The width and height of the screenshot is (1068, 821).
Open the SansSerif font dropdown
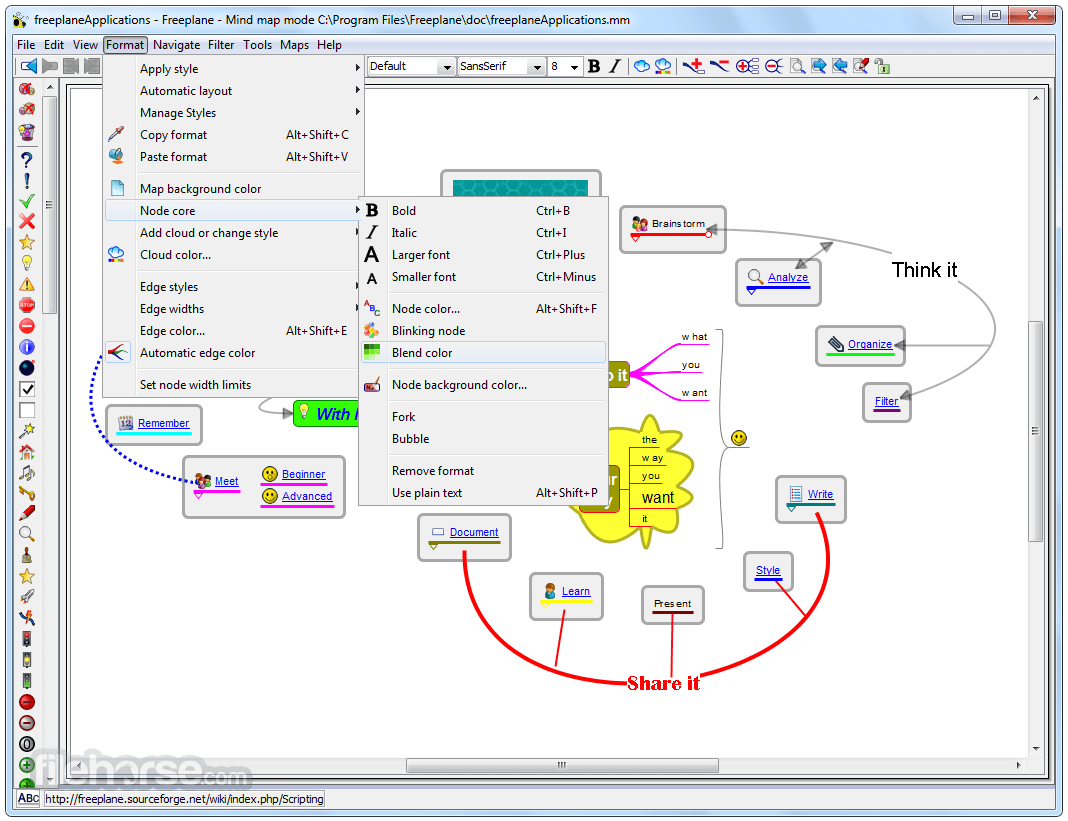click(x=537, y=67)
